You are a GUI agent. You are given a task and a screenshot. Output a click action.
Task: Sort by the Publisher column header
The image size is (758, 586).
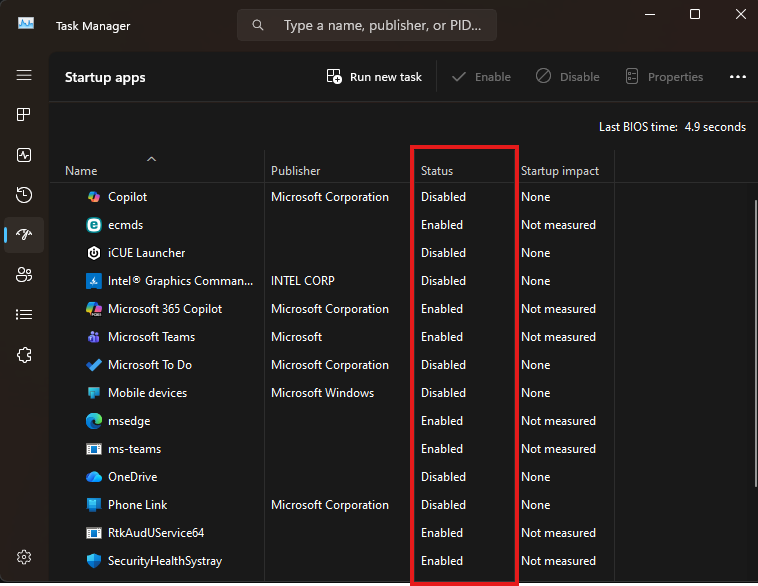[x=295, y=171]
